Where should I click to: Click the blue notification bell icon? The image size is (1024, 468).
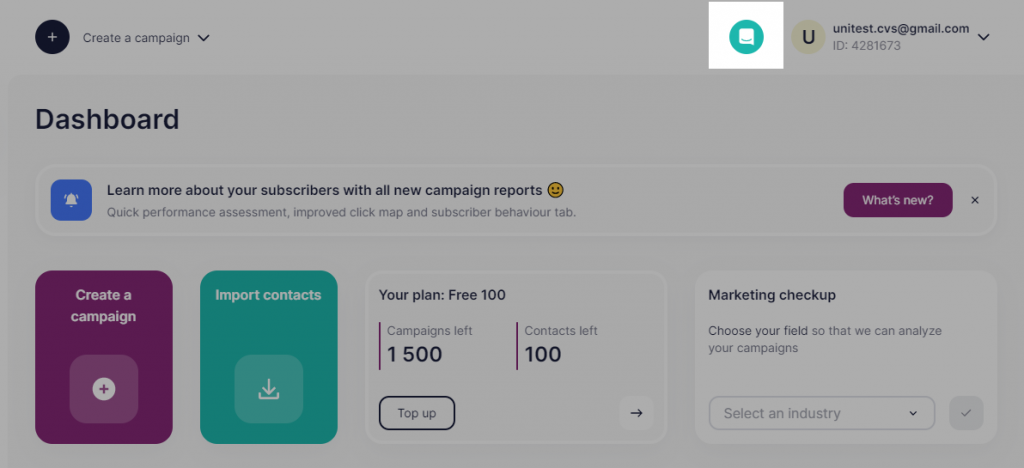(x=71, y=200)
